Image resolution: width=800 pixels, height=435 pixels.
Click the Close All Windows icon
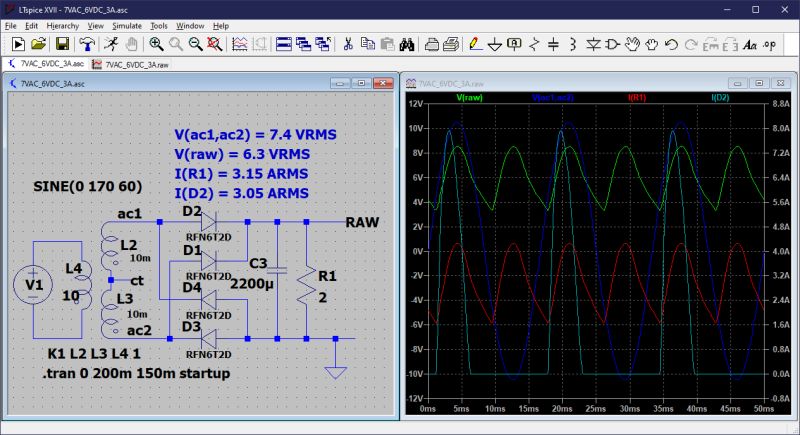[x=323, y=45]
